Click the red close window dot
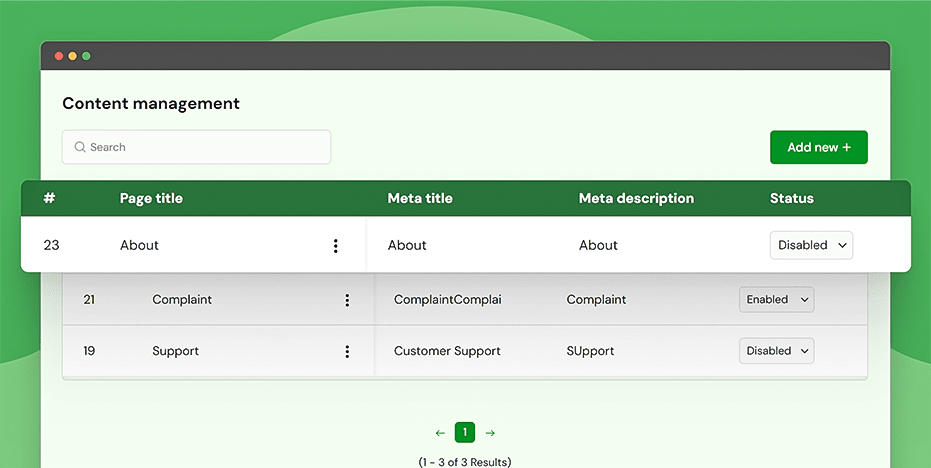The width and height of the screenshot is (931, 468). click(x=59, y=56)
